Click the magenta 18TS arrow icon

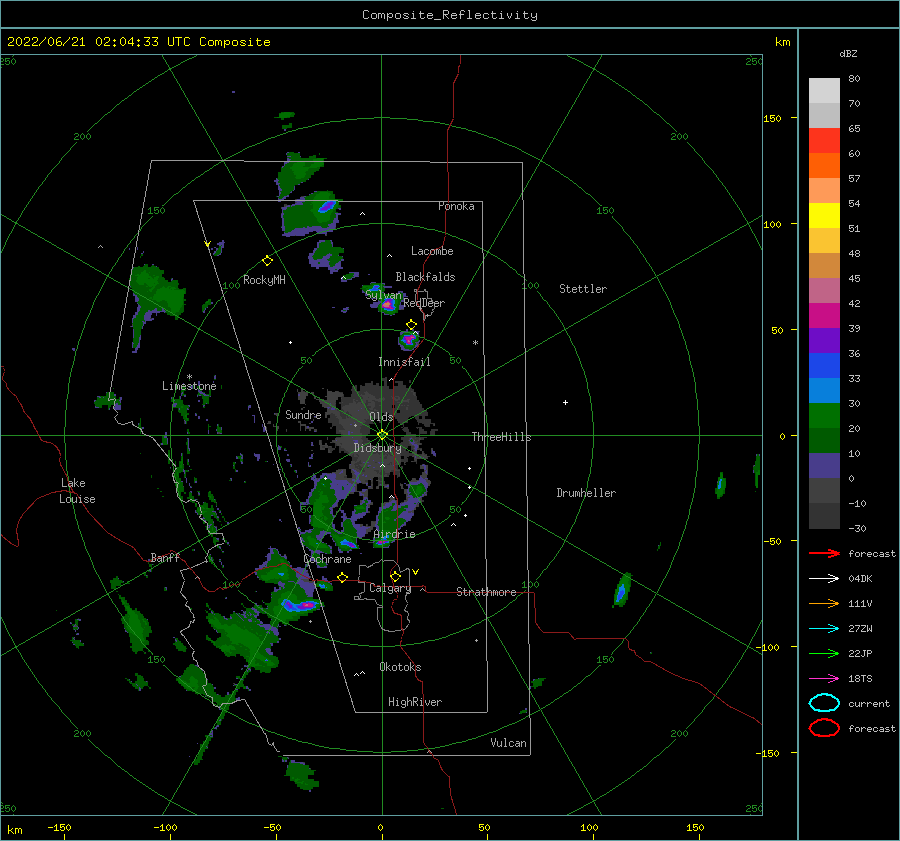pos(824,679)
